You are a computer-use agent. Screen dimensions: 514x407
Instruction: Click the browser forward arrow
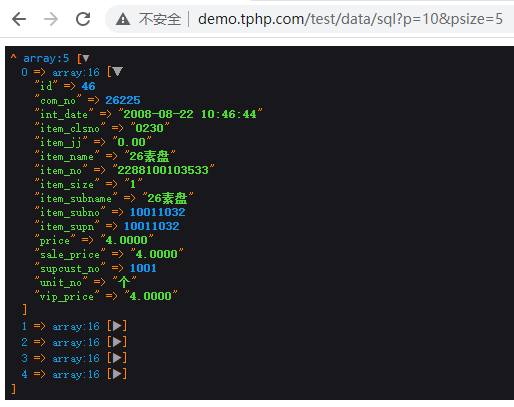tap(51, 19)
